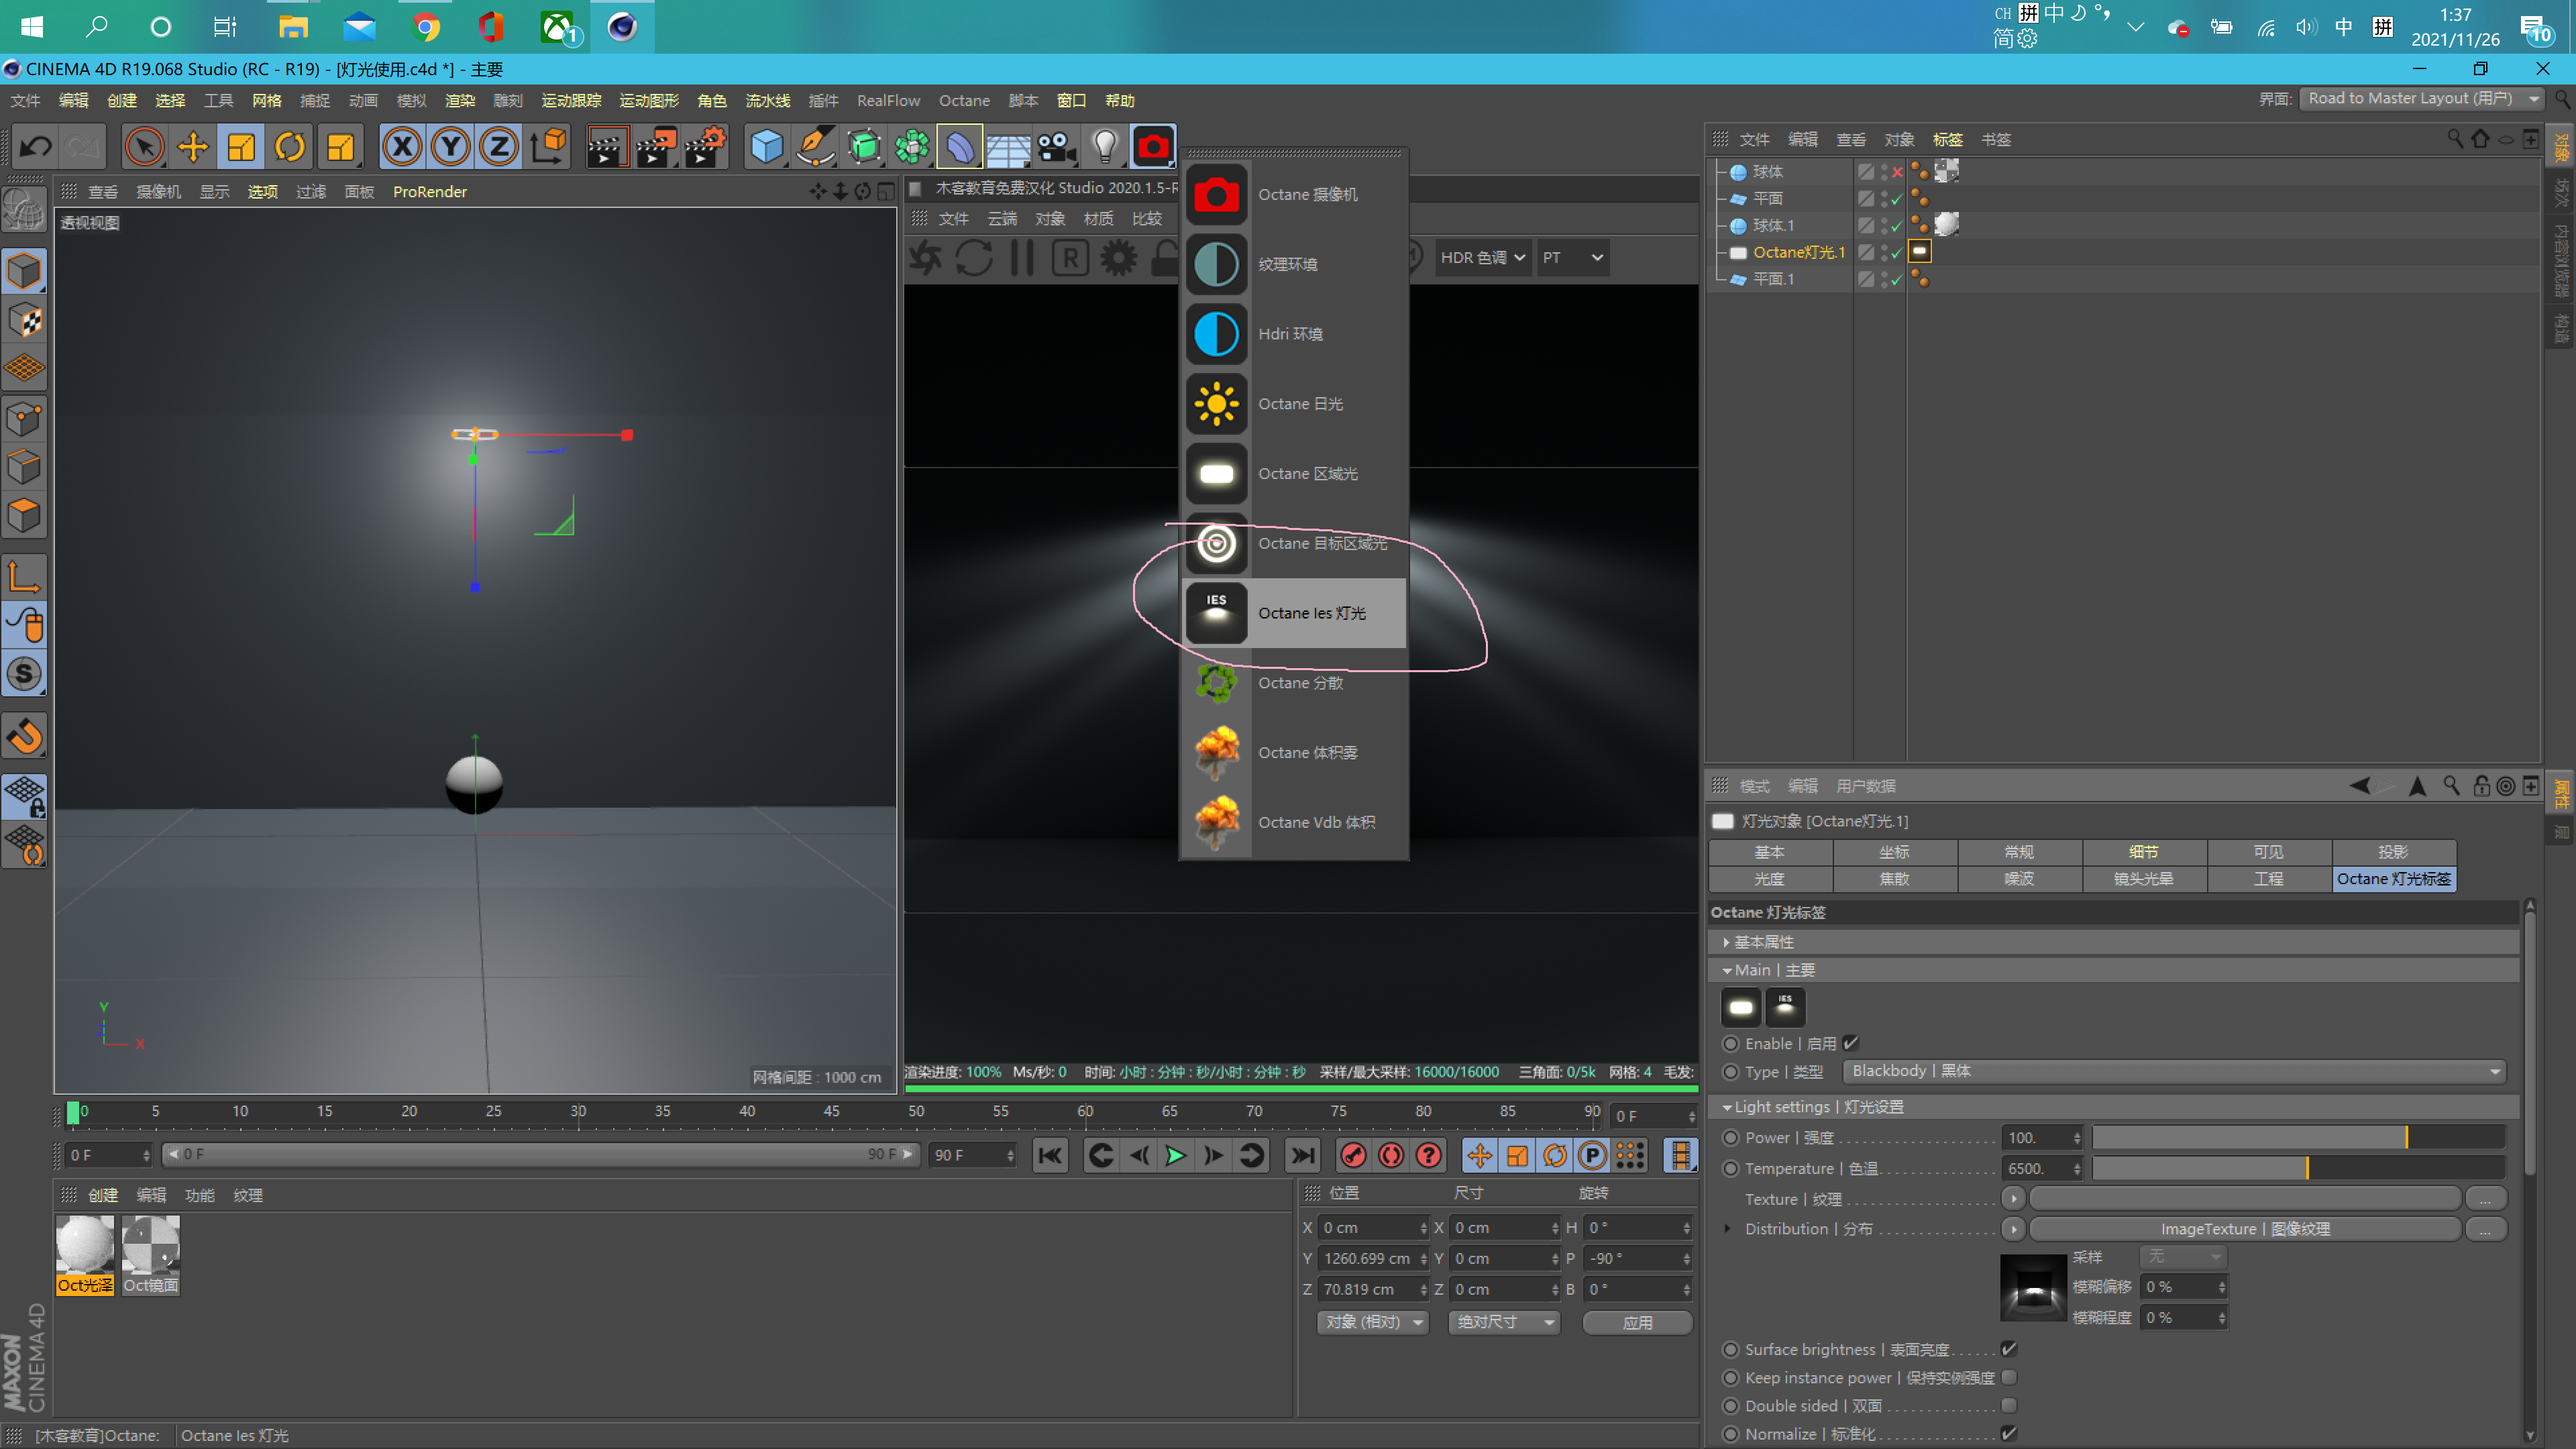Click the 绝对尺寸 button
Image resolution: width=2576 pixels, height=1449 pixels.
pyautogui.click(x=1503, y=1322)
